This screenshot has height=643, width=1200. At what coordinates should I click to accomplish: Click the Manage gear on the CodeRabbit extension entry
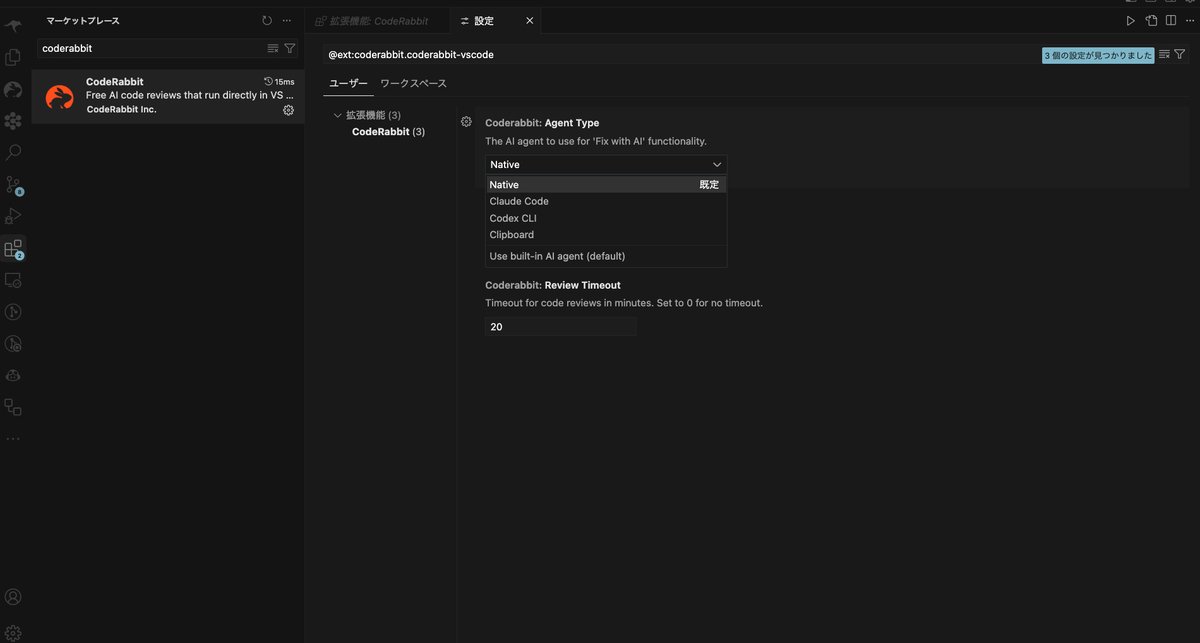(288, 110)
